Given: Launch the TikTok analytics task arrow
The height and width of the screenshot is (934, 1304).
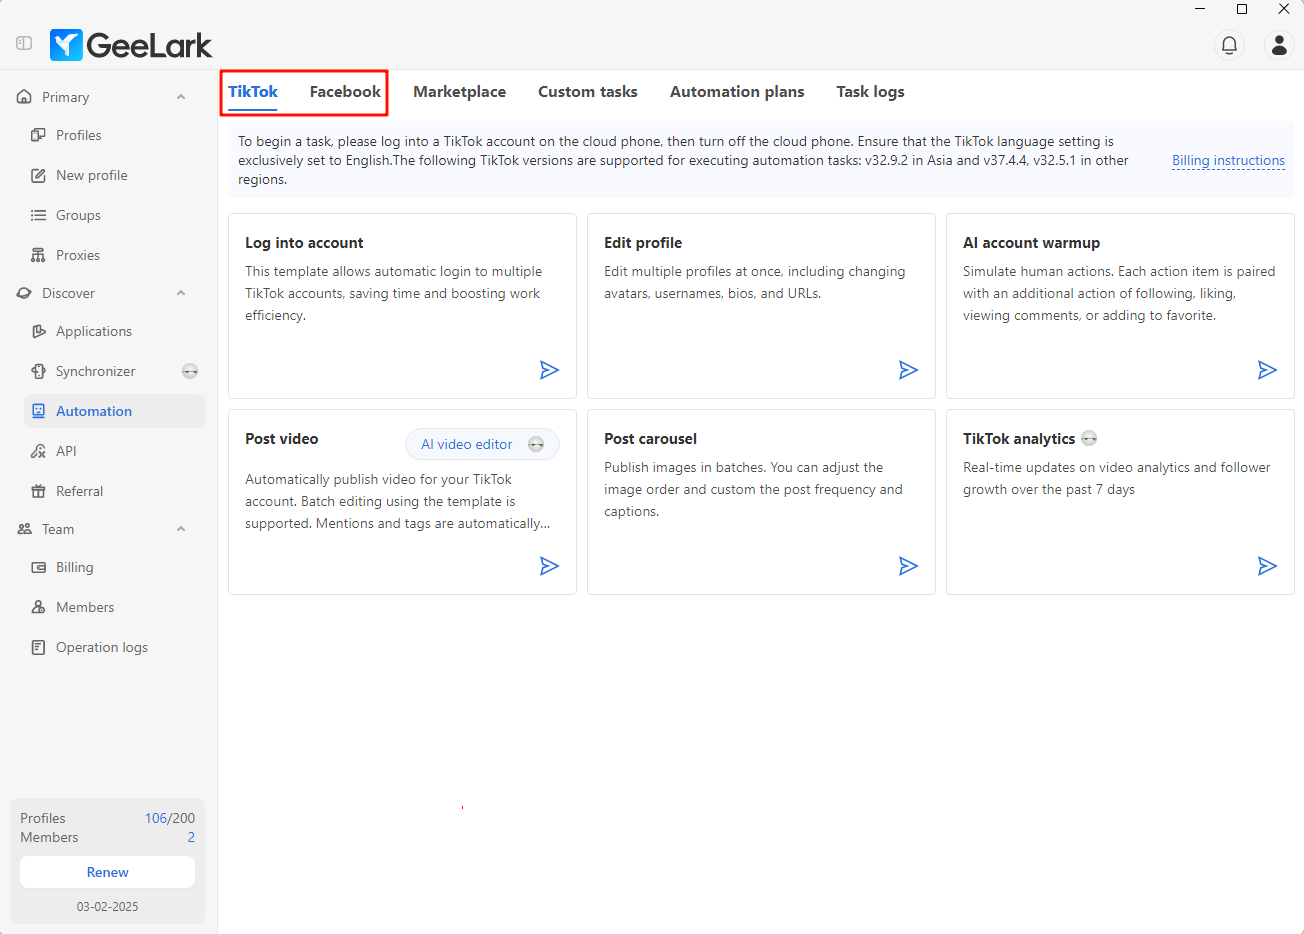Looking at the screenshot, I should pos(1267,566).
